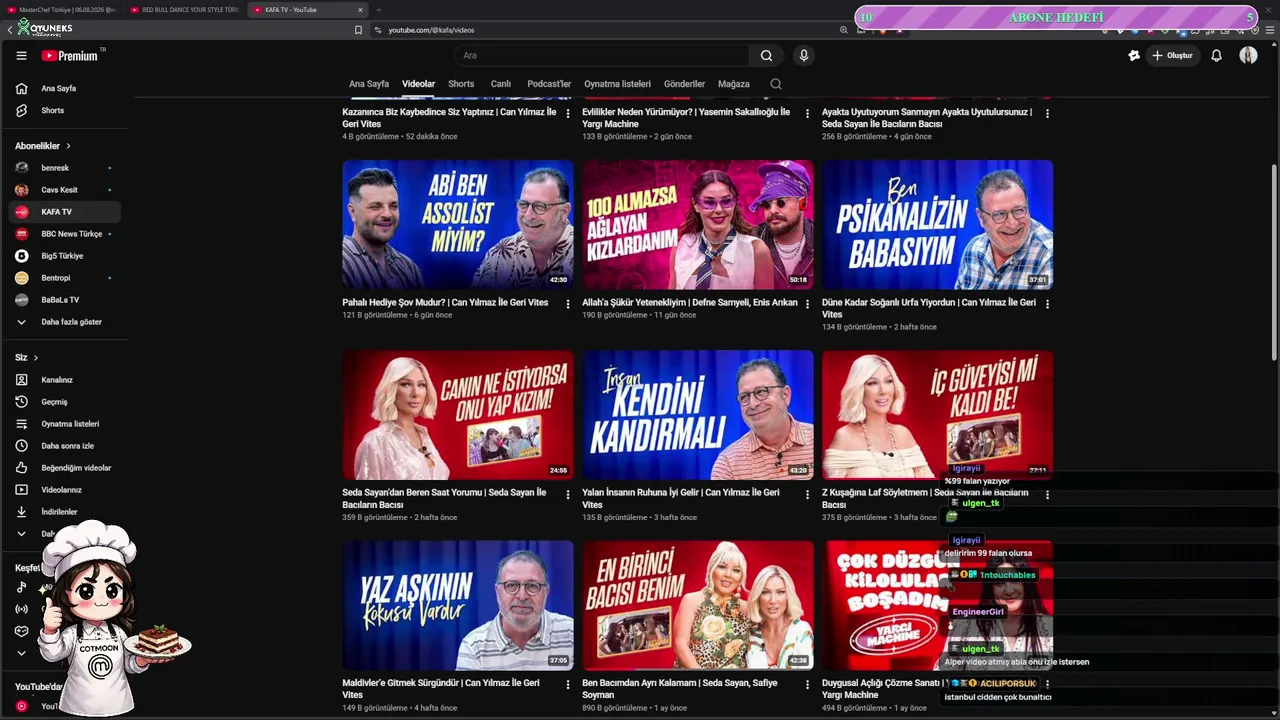
Task: Switch to the MasterChef Türkiye browser tab
Action: (x=62, y=10)
